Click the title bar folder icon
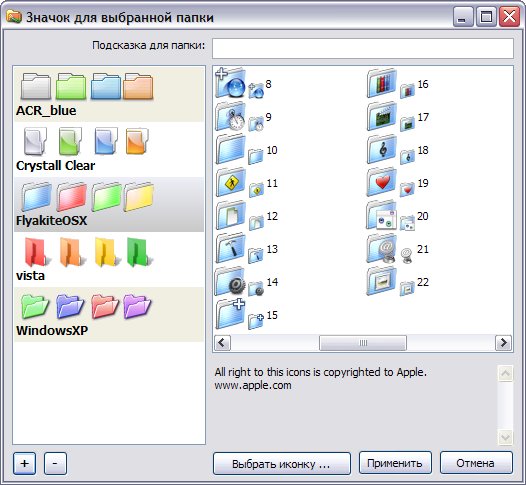526x485 pixels. 14,17
